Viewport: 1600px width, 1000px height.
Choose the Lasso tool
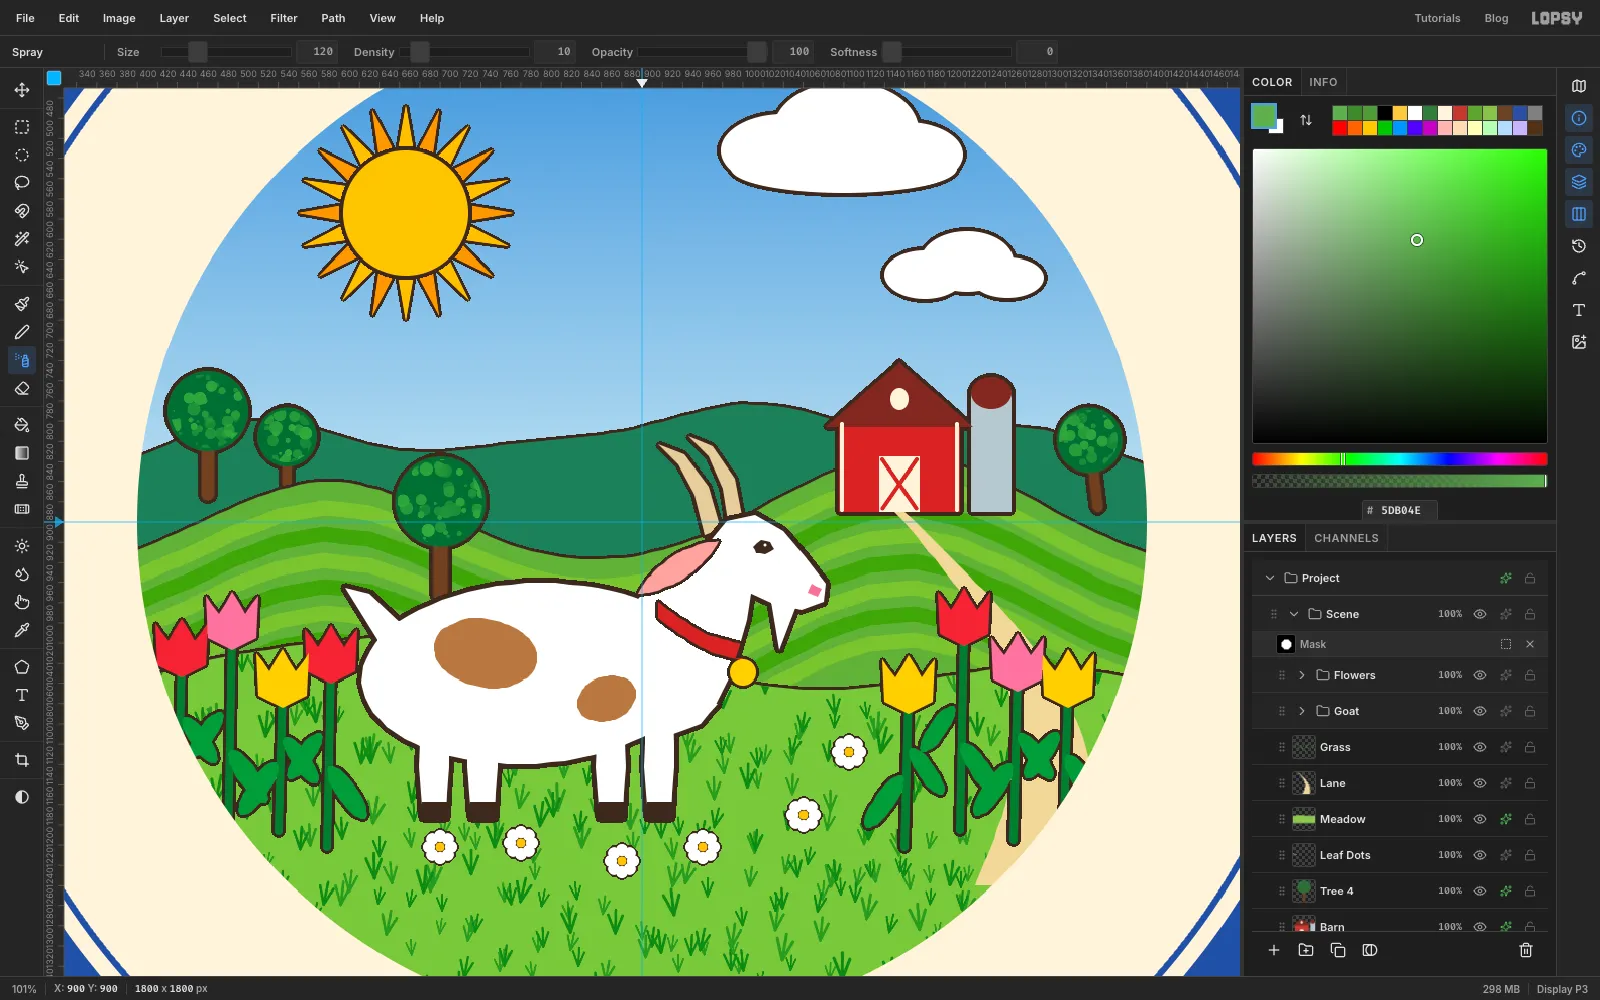coord(22,183)
